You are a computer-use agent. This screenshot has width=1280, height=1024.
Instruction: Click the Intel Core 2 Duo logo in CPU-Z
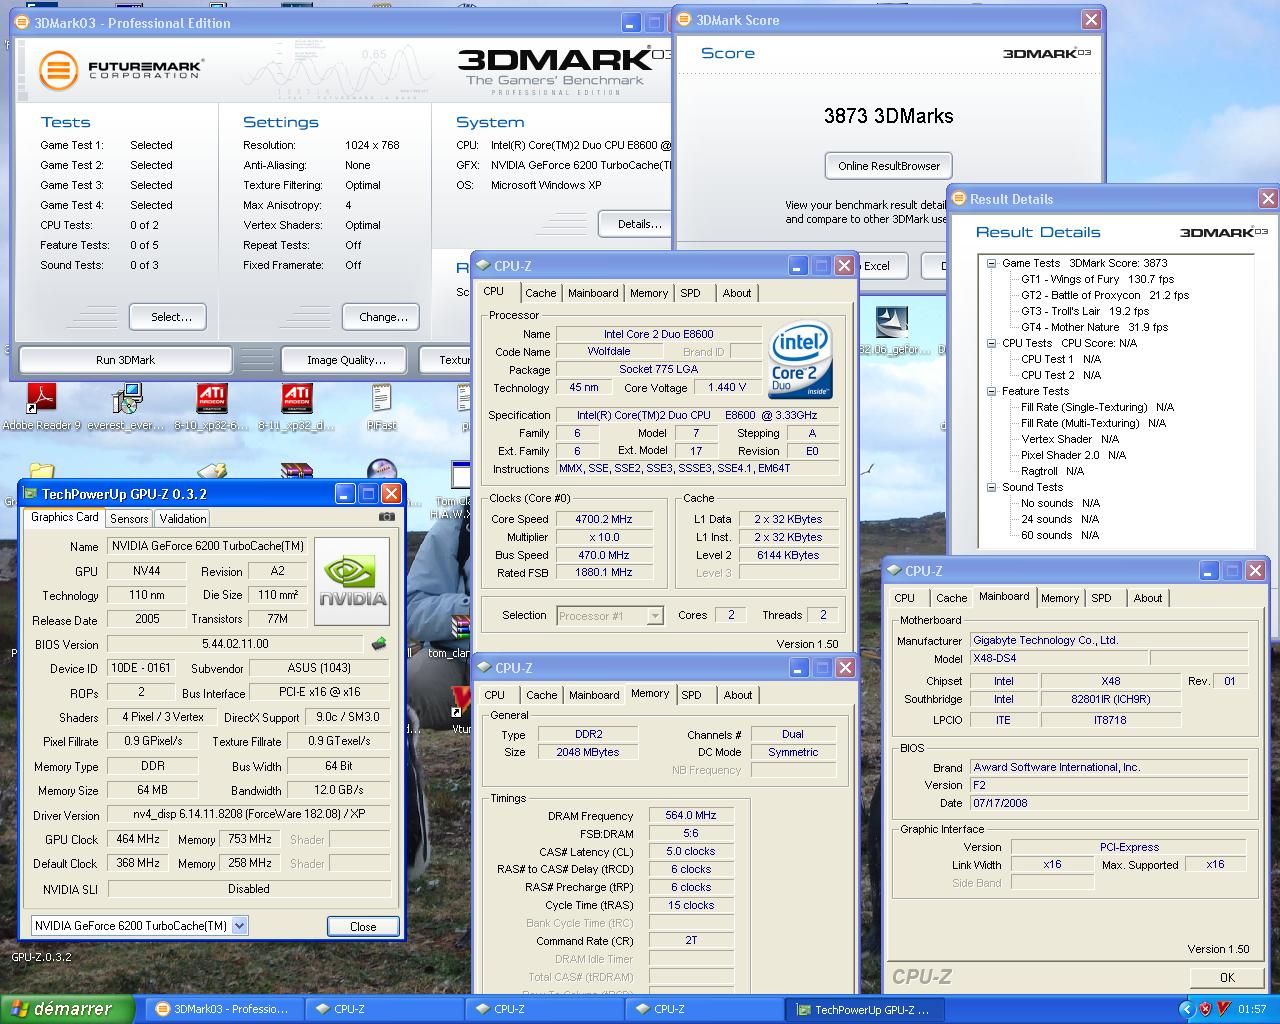[801, 360]
